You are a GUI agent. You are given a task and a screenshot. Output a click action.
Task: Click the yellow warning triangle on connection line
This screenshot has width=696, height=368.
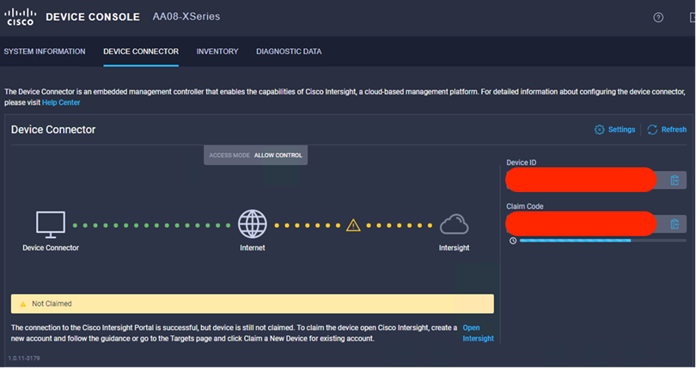pos(353,225)
